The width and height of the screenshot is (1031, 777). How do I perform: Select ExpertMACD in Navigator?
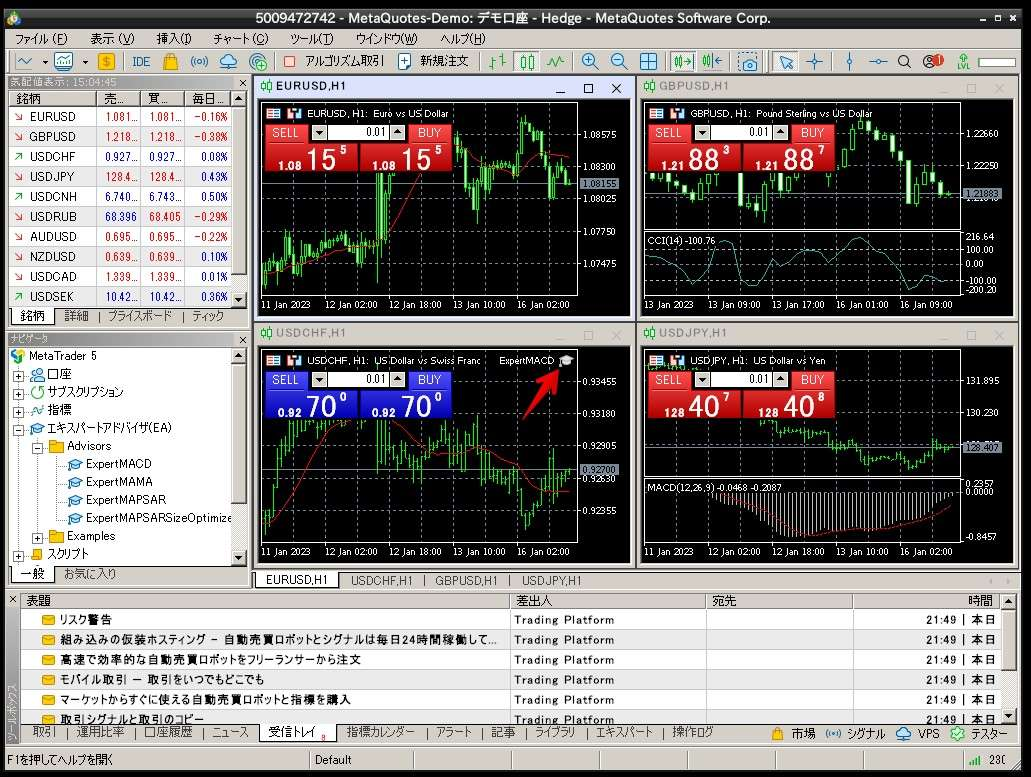pos(118,464)
